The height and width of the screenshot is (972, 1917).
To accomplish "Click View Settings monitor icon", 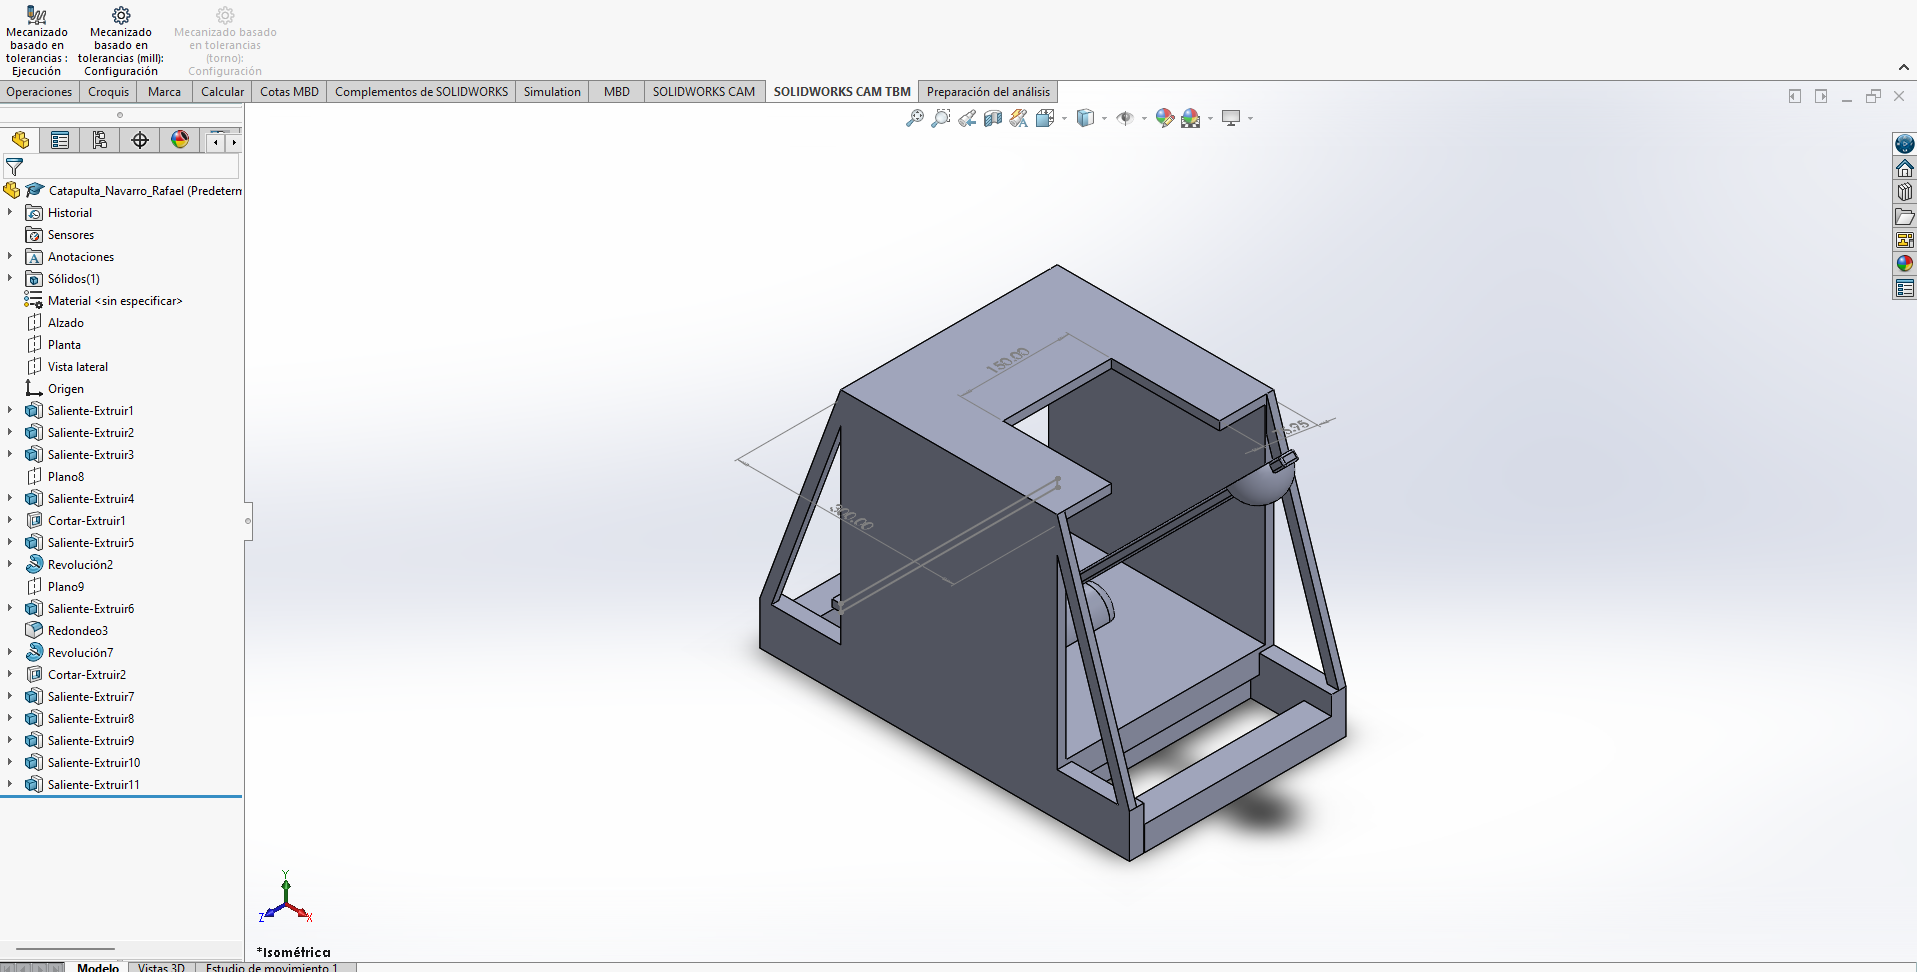I will click(1231, 118).
